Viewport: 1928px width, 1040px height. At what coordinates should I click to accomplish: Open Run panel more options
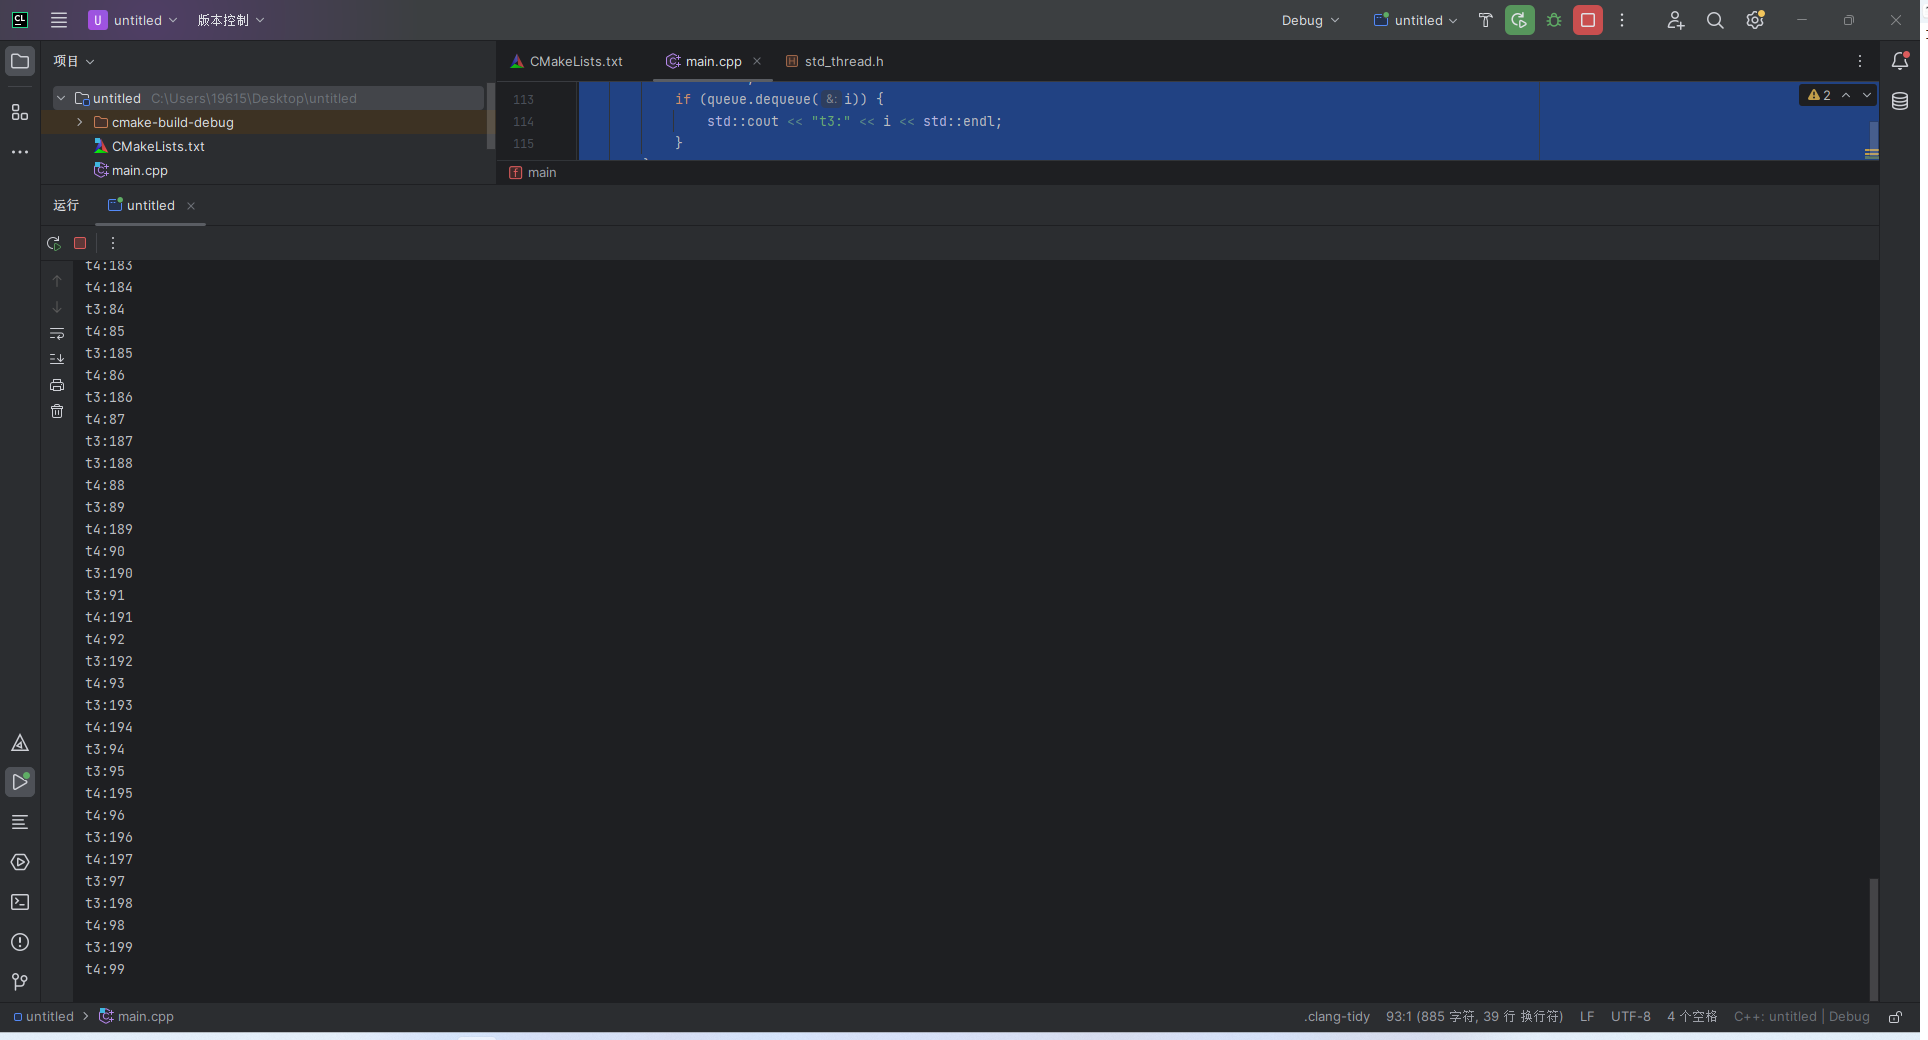(113, 243)
